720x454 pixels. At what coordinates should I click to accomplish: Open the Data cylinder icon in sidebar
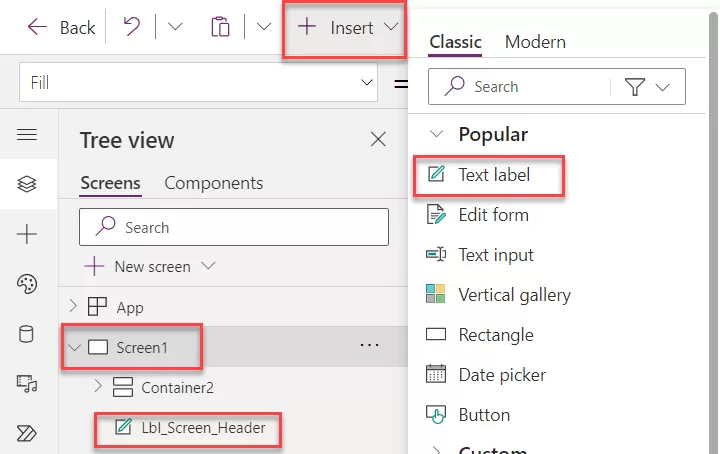coord(27,334)
